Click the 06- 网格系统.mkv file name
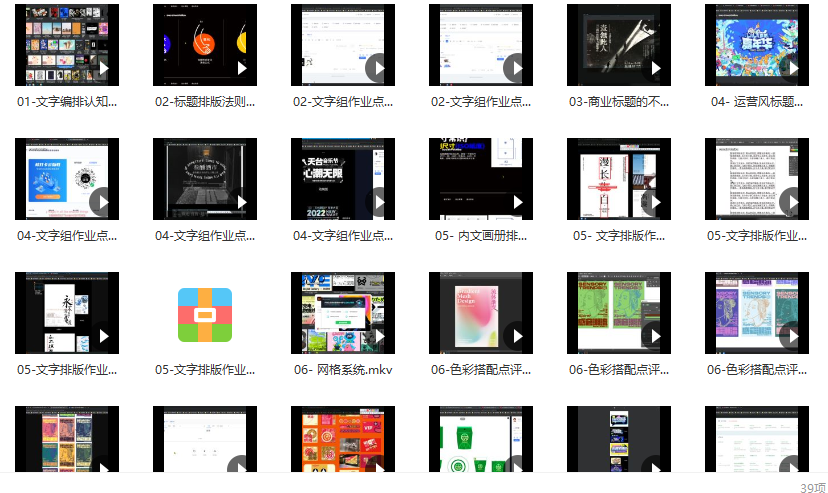Screen dimensions: 828x493 343,370
